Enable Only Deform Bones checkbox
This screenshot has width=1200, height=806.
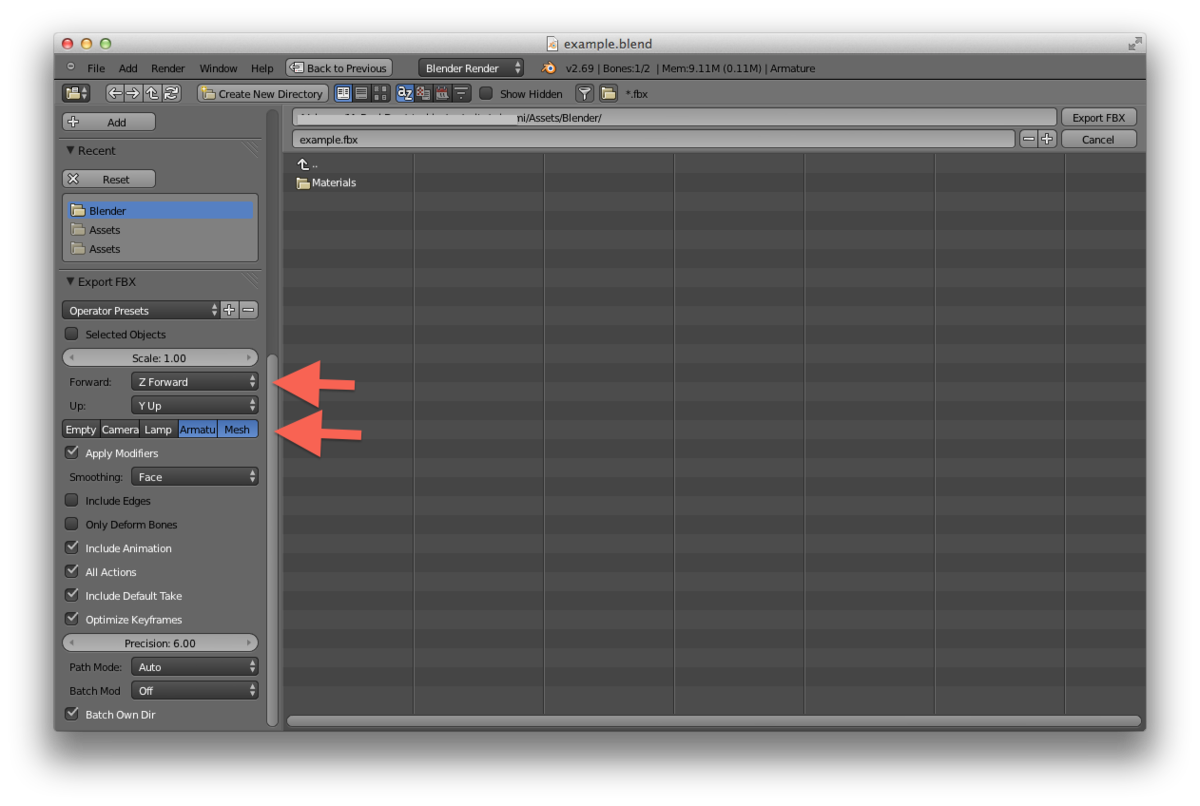tap(71, 524)
